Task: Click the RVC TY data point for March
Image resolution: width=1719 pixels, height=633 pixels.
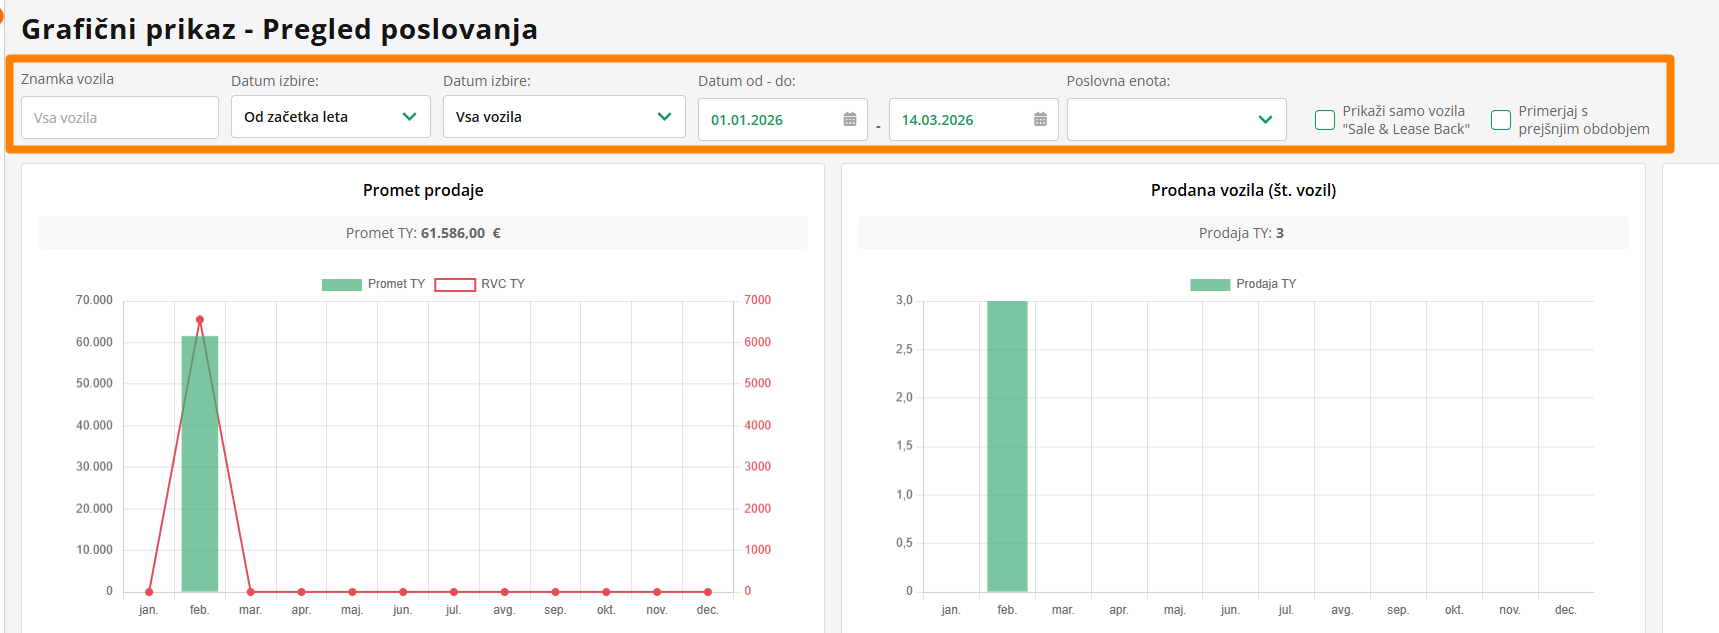Action: click(251, 592)
